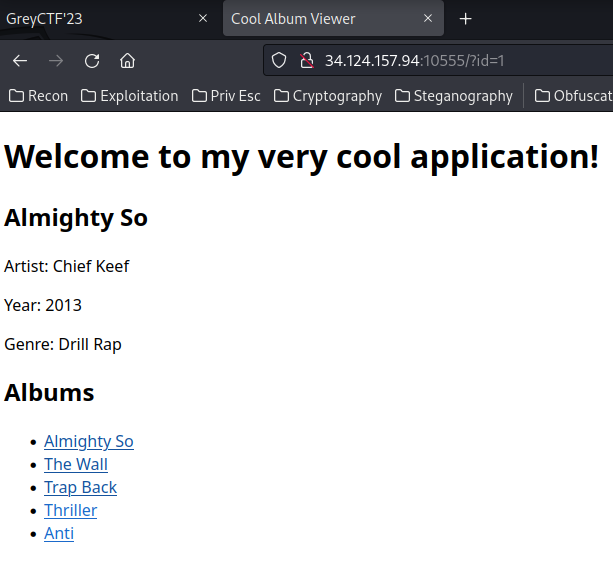Close the GreyCTF'23 tab
This screenshot has width=613, height=565.
coord(203,18)
